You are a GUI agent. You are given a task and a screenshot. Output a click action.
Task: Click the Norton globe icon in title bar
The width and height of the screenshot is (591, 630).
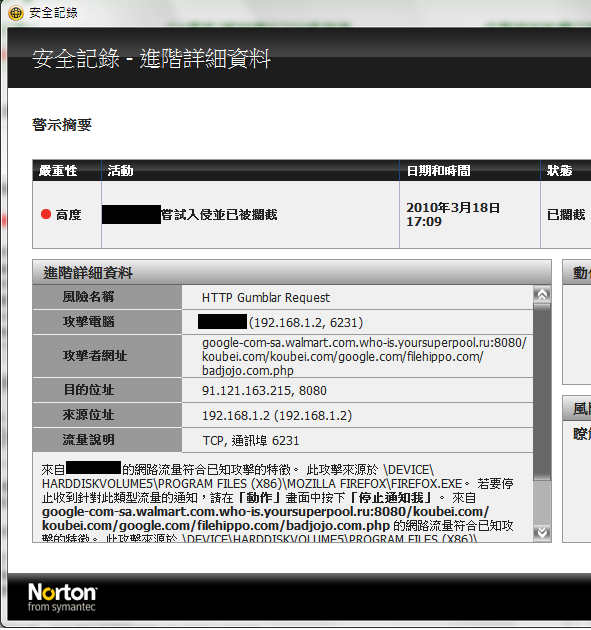tap(16, 13)
